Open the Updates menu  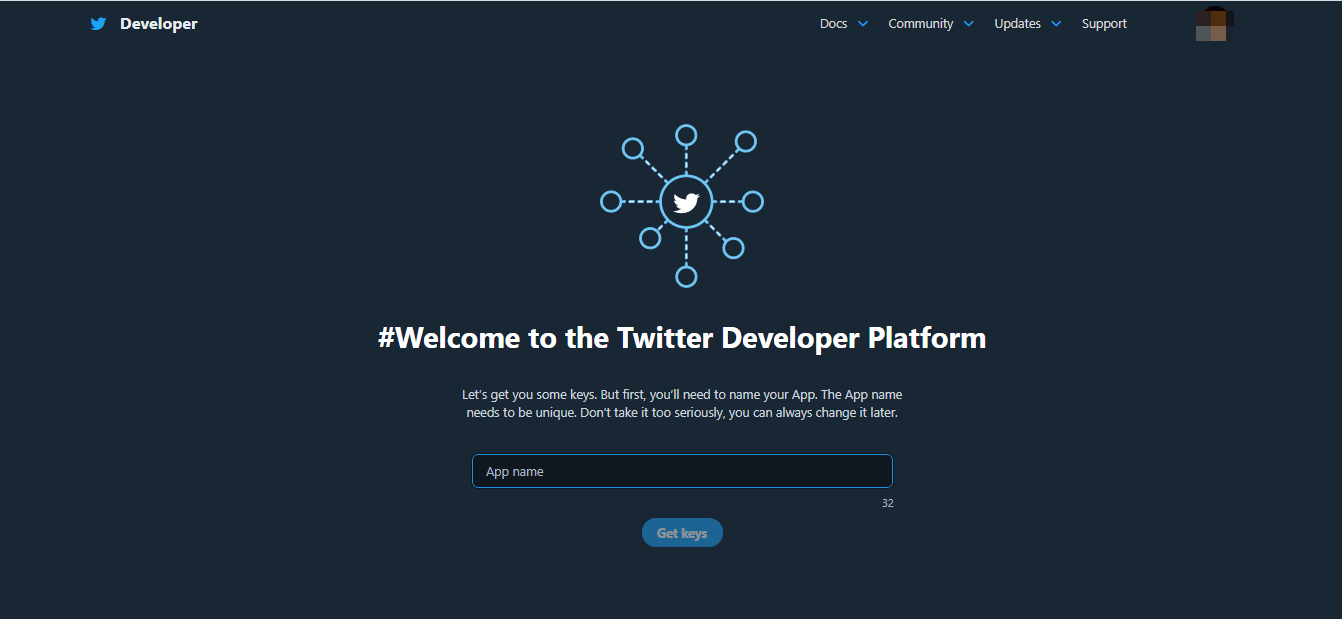click(x=1017, y=24)
